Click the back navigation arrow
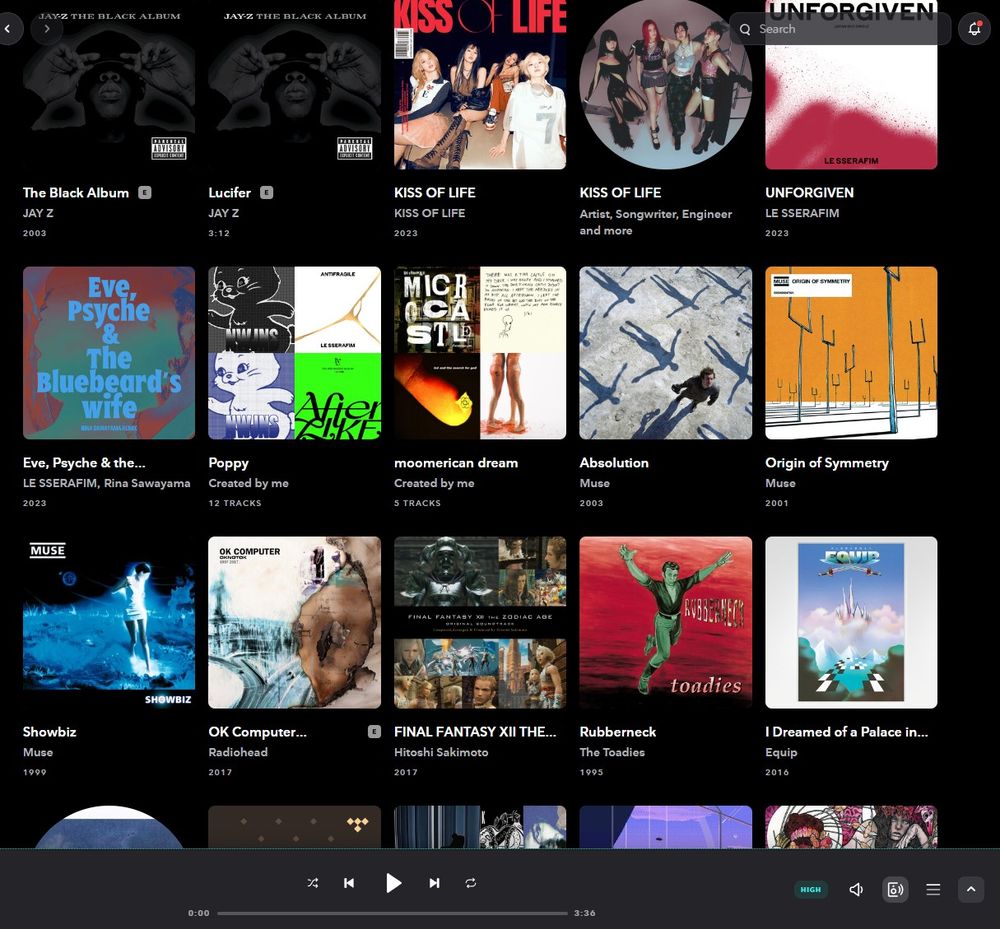Viewport: 1000px width, 929px height. point(9,29)
